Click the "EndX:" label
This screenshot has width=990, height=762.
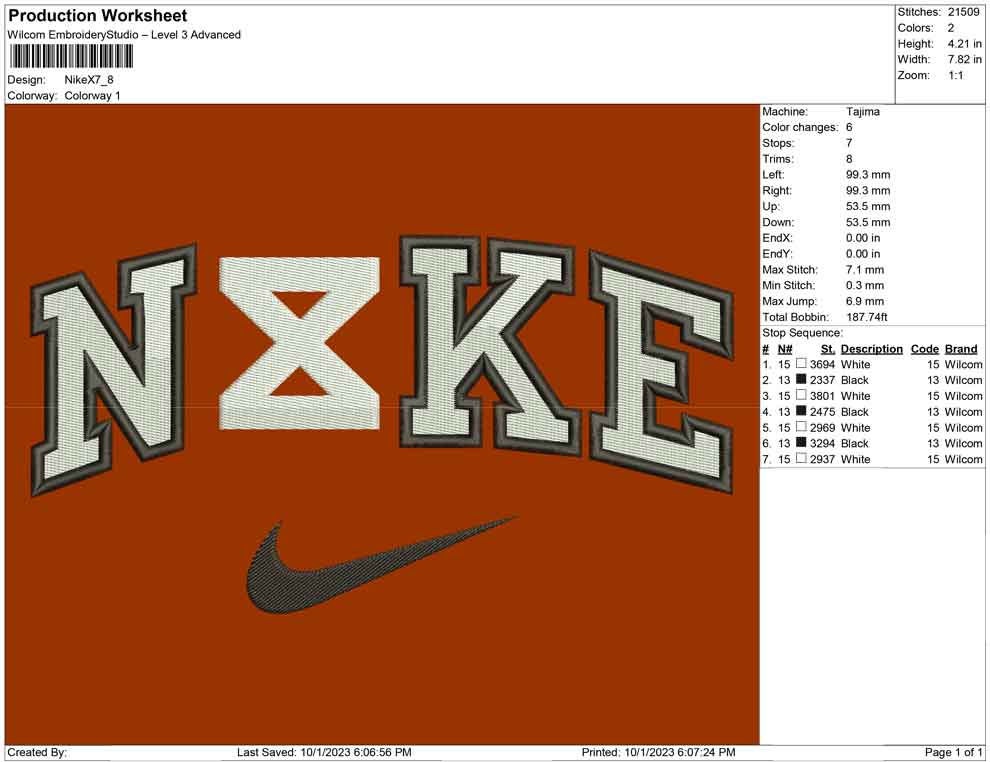tap(777, 237)
